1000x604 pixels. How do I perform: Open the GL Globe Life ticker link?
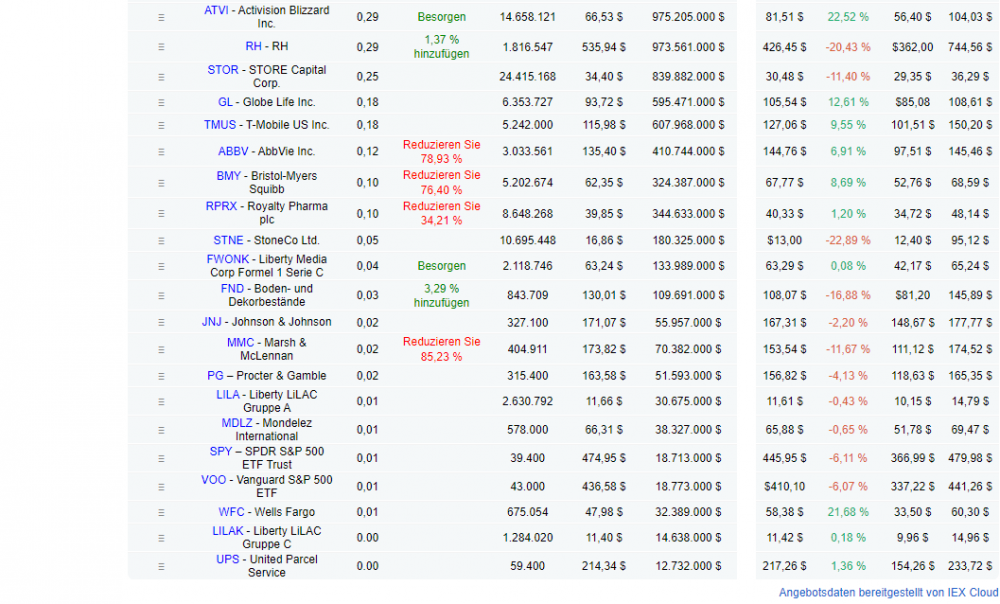[x=225, y=102]
